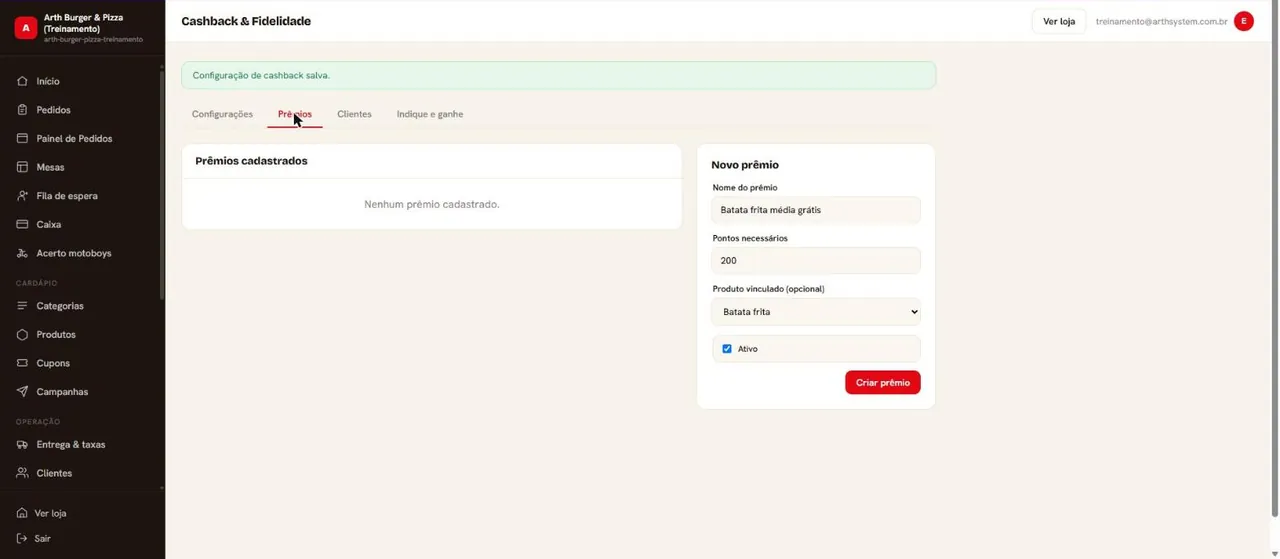Click the Criar prêmio button
1280x559 pixels.
(883, 383)
